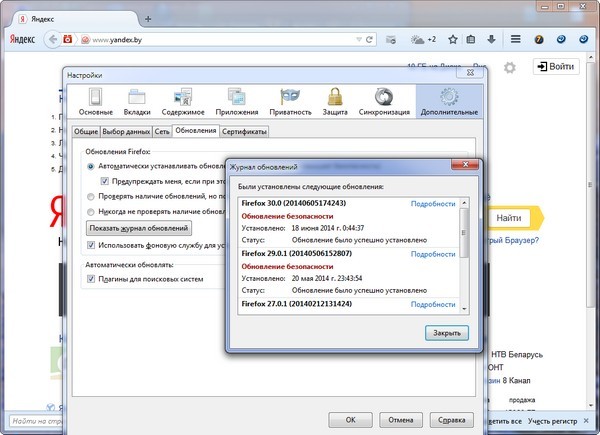Click the Закрыть button in update log
Screen dimensions: 600x435
[447, 333]
